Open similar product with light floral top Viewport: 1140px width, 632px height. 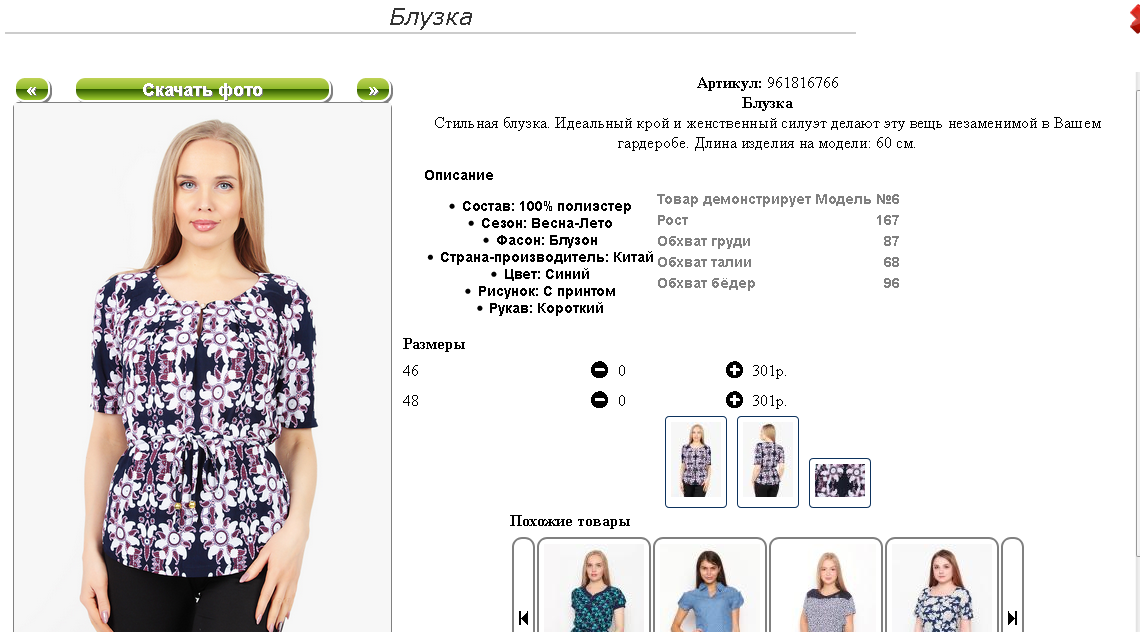click(826, 585)
